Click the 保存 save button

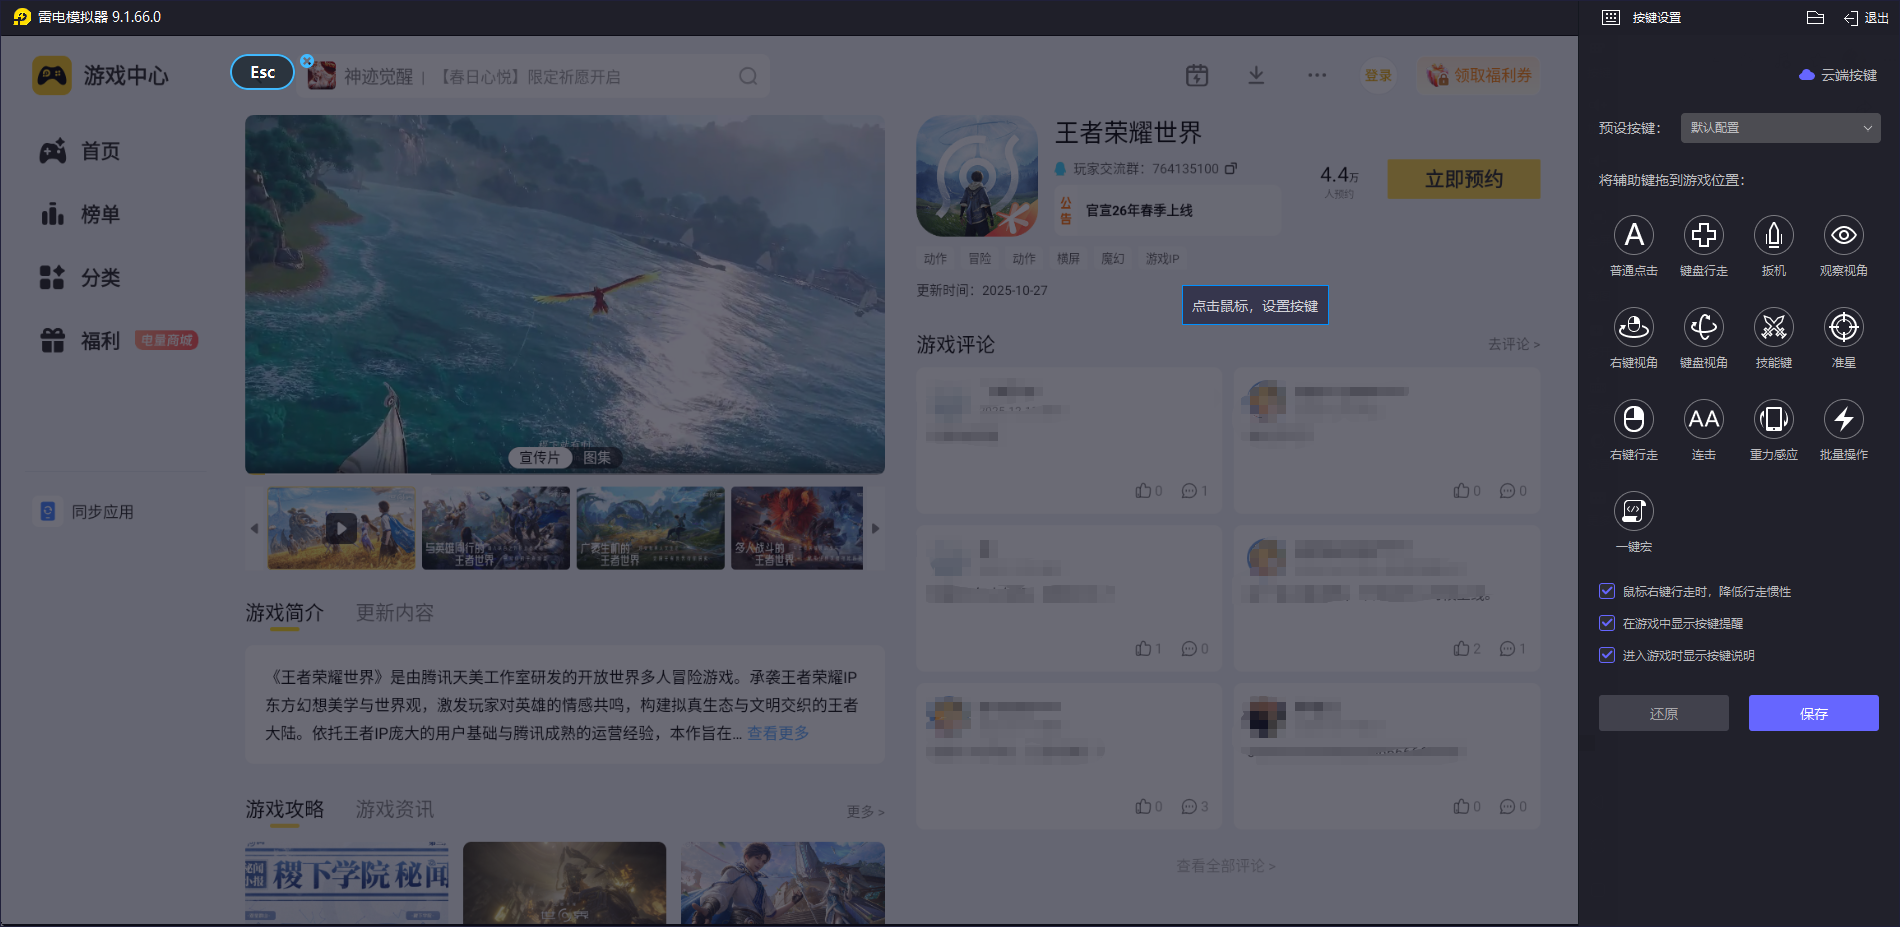[x=1812, y=714]
